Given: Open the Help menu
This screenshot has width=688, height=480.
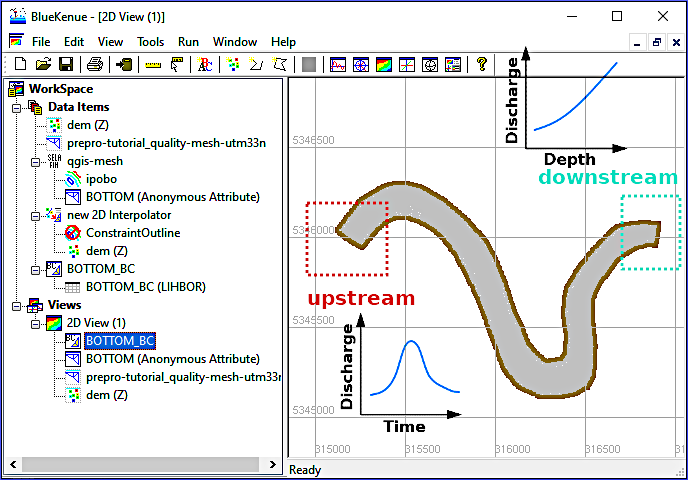Looking at the screenshot, I should click(x=283, y=42).
